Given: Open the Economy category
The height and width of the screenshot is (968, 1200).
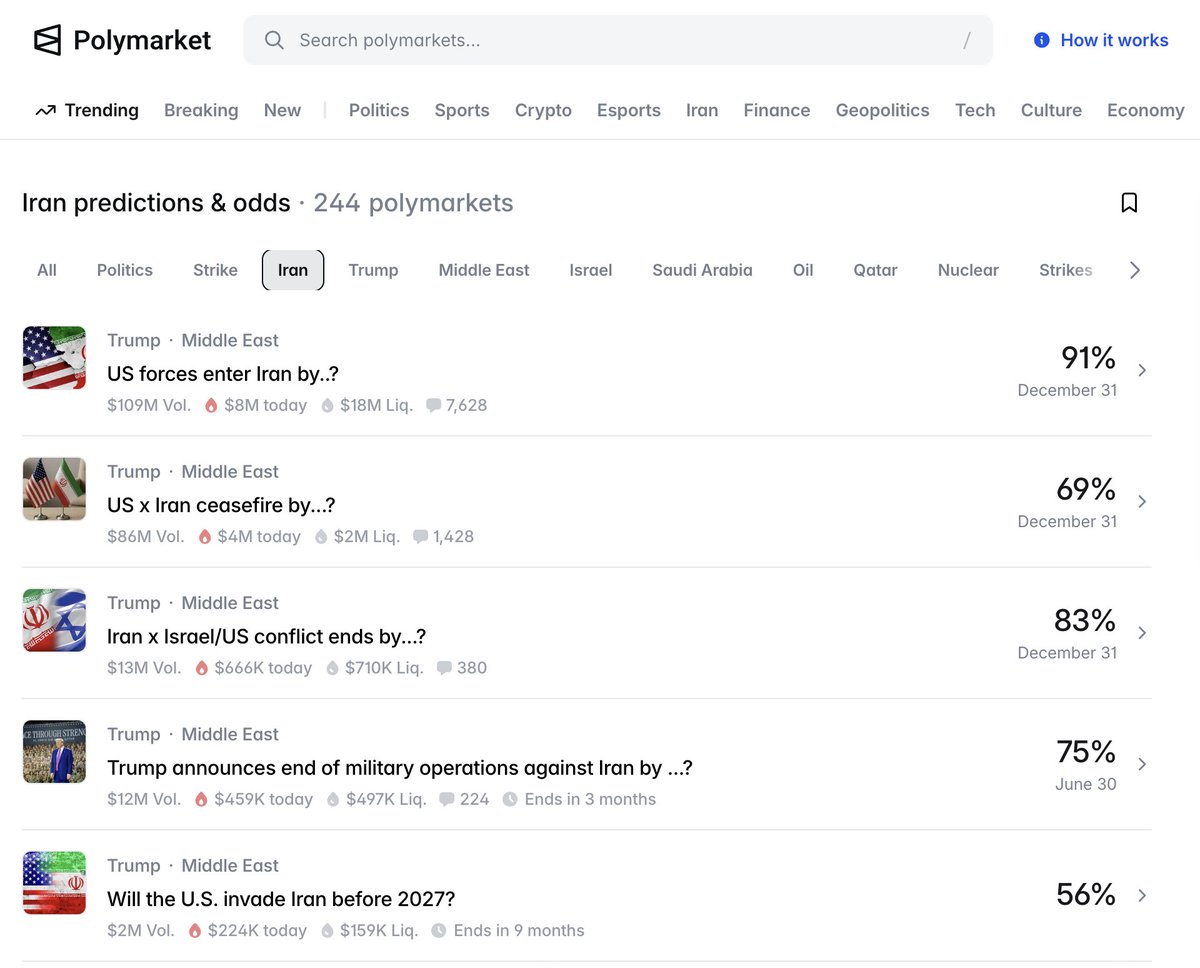Looking at the screenshot, I should [x=1146, y=110].
